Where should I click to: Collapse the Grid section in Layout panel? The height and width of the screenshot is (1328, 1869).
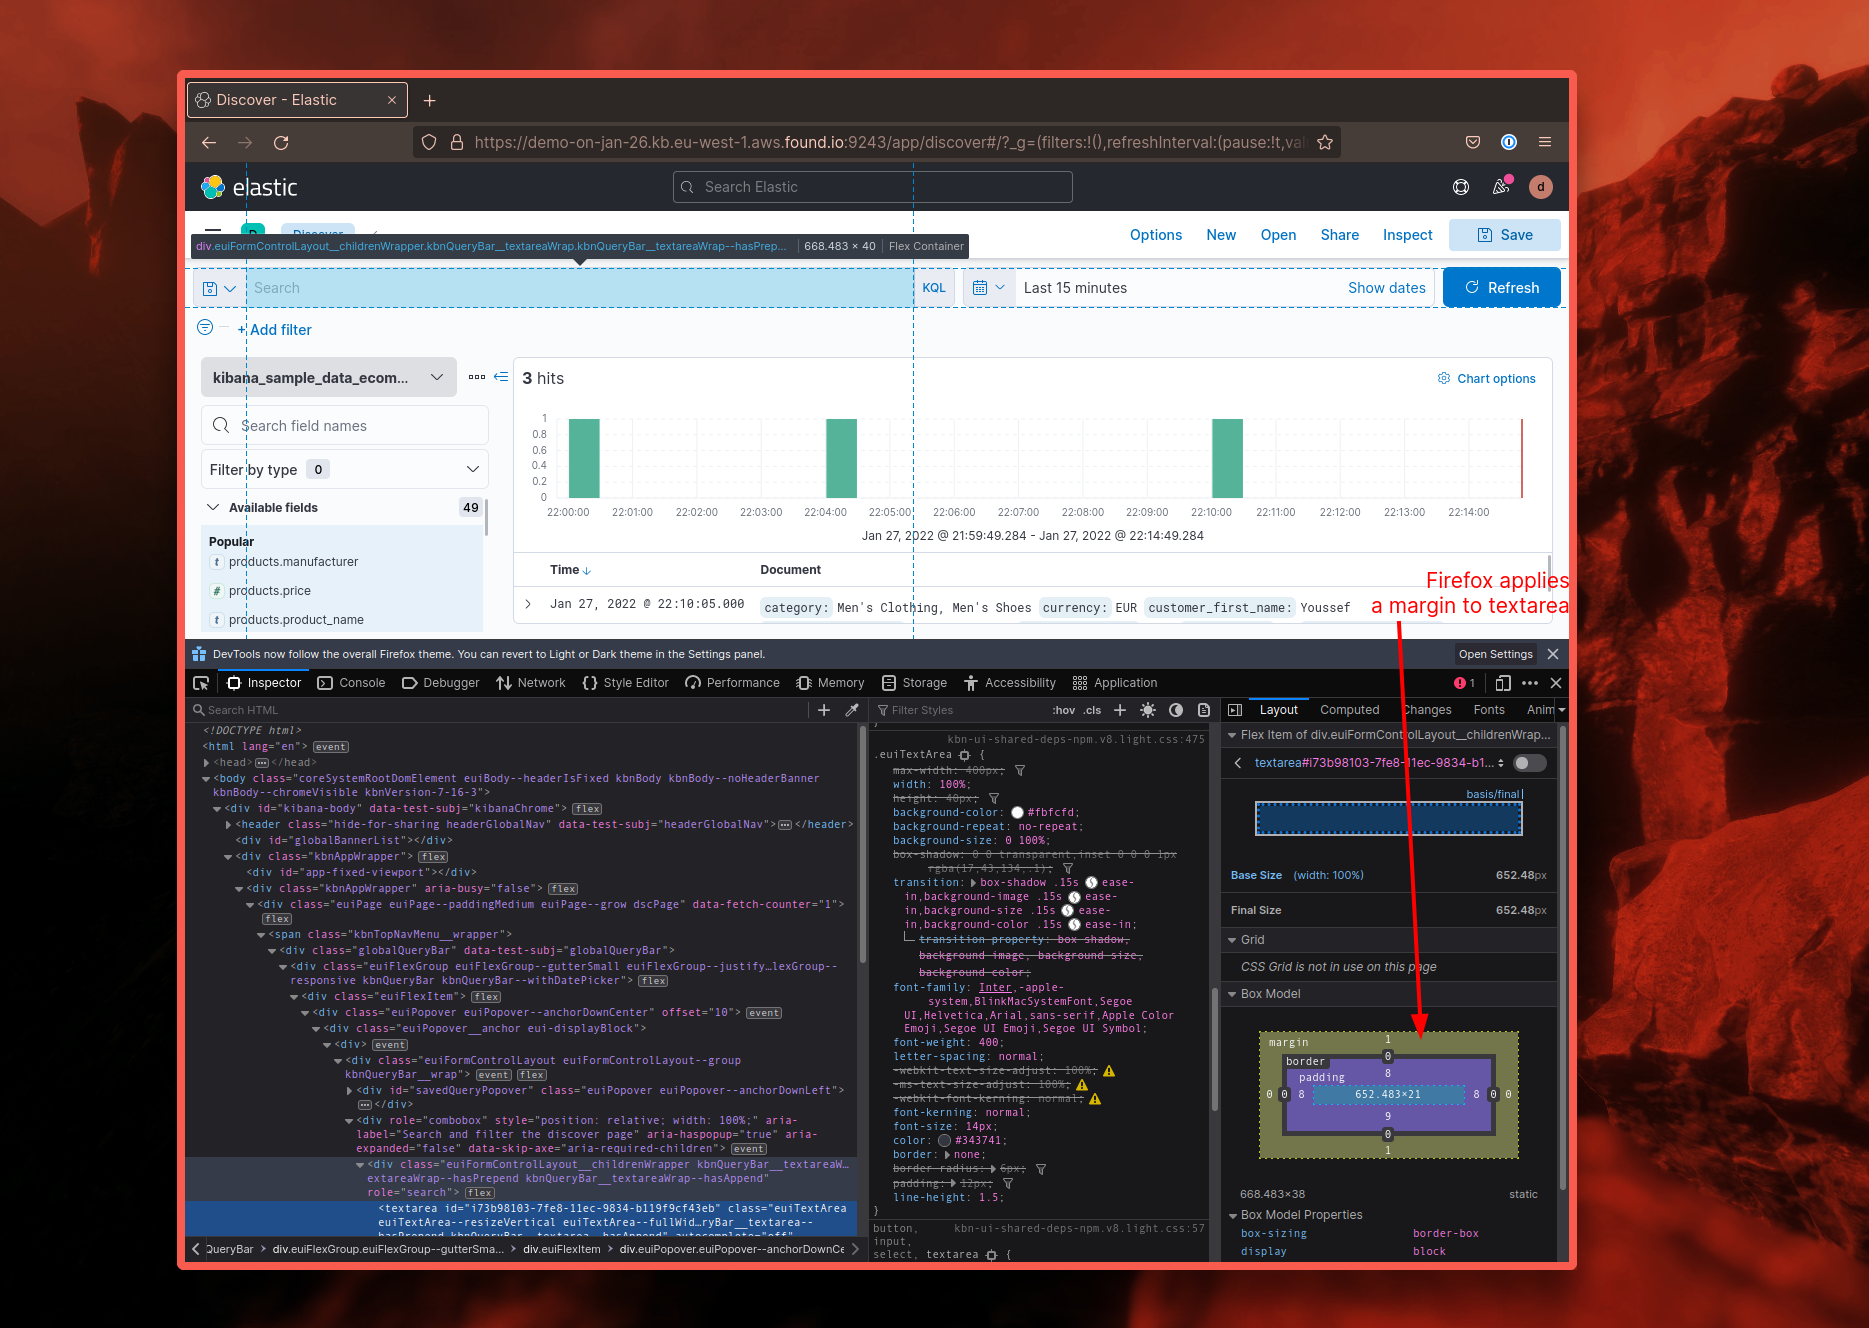(1233, 940)
